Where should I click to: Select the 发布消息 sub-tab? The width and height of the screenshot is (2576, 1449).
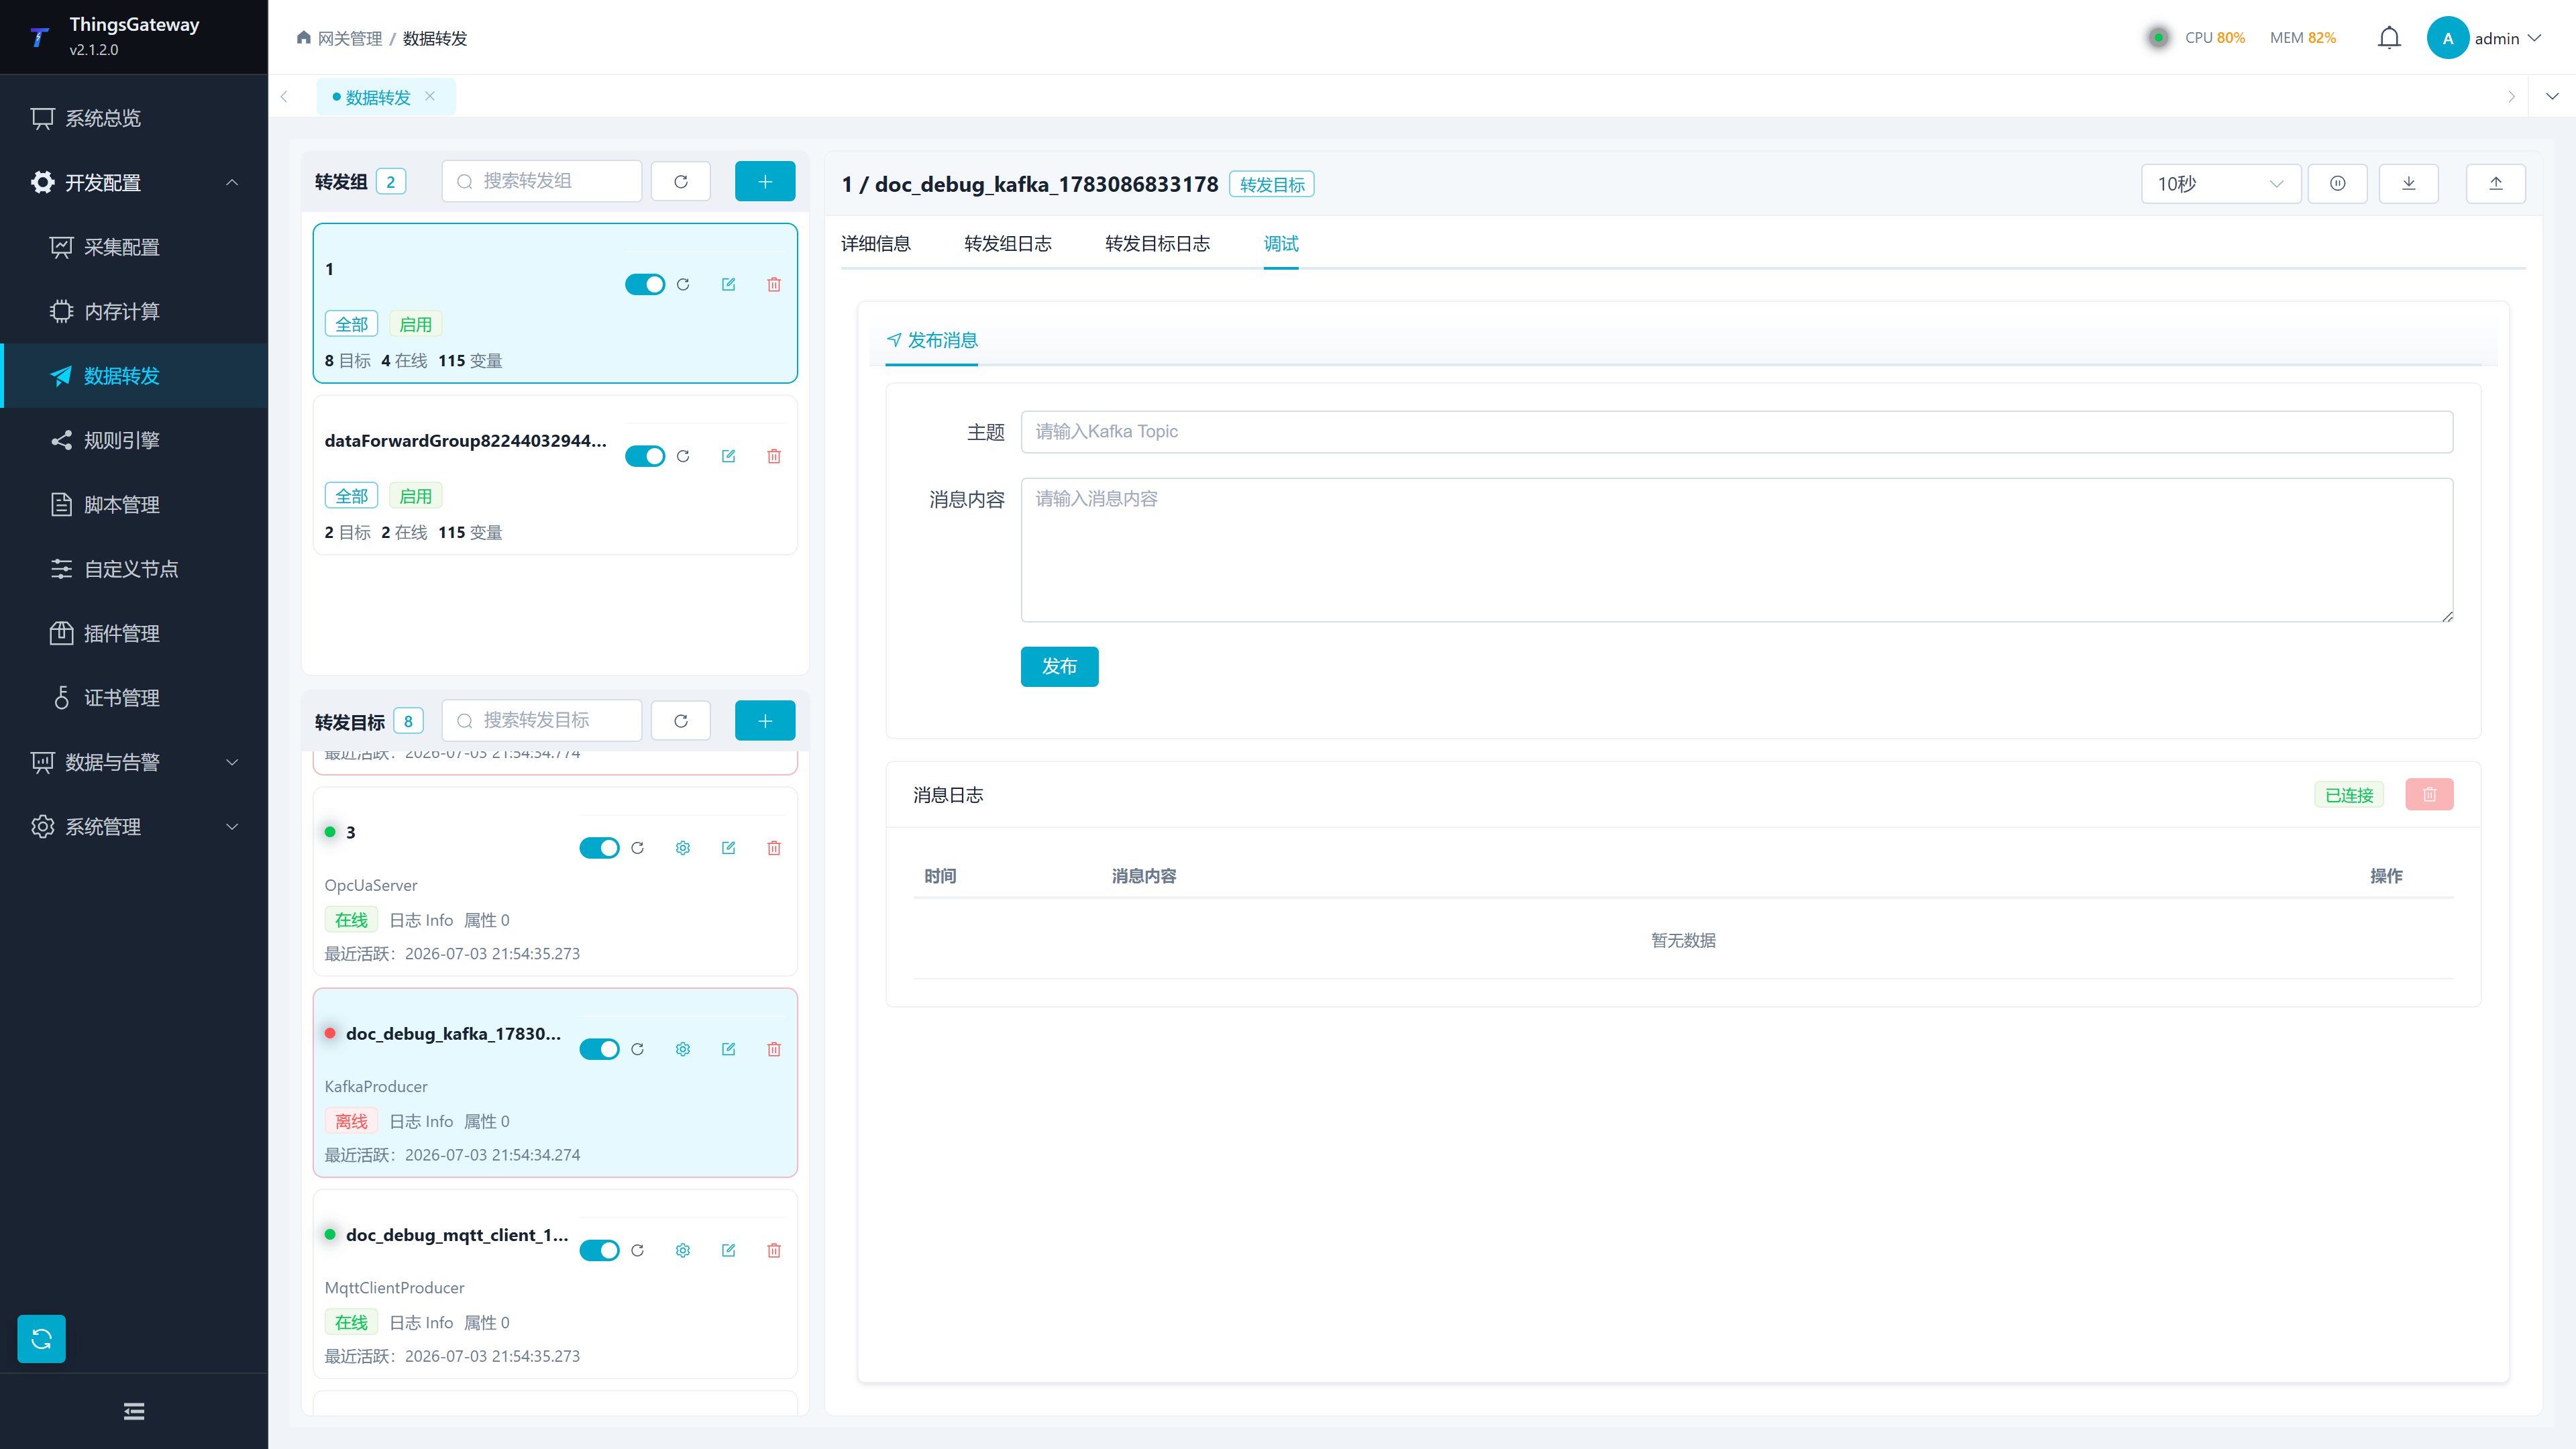tap(932, 340)
